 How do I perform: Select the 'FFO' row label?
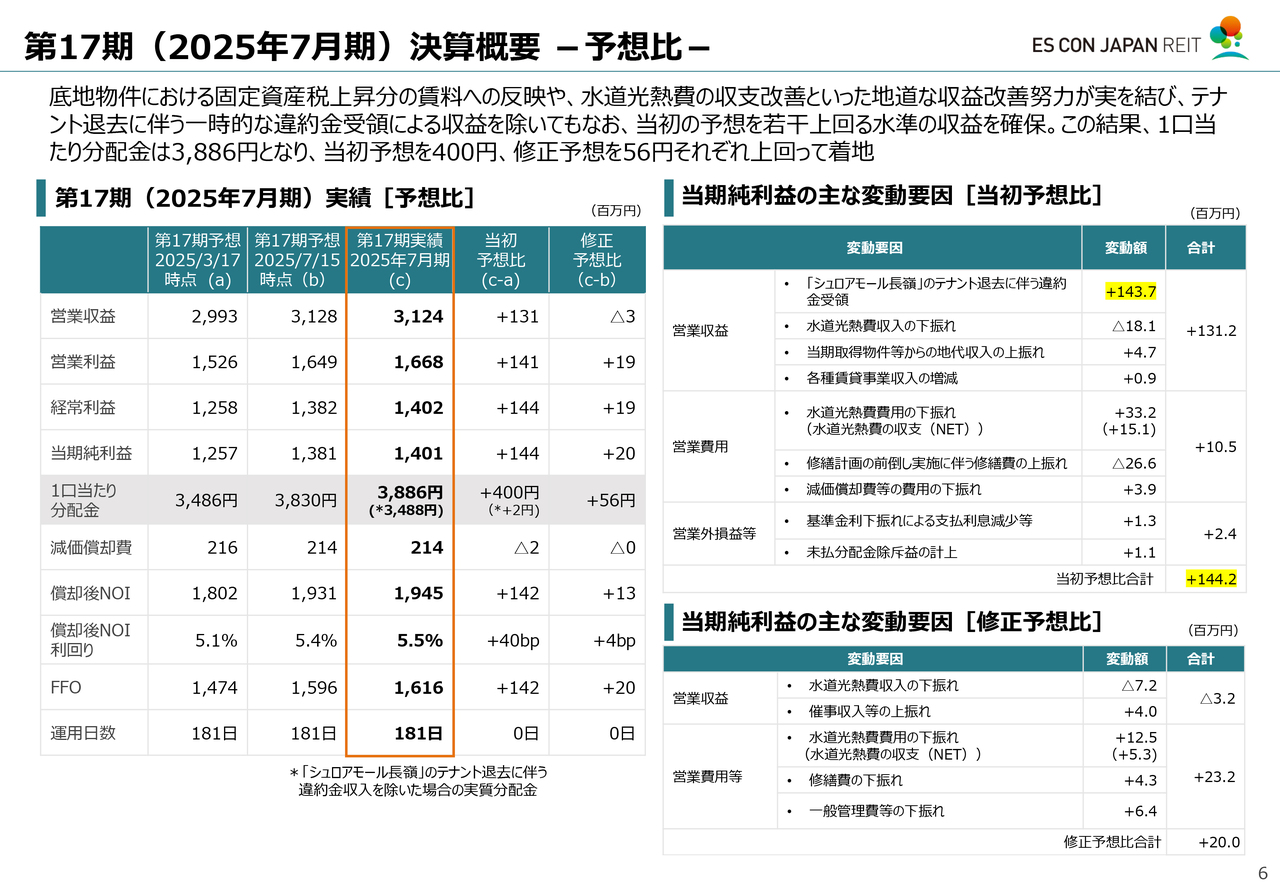pyautogui.click(x=66, y=687)
